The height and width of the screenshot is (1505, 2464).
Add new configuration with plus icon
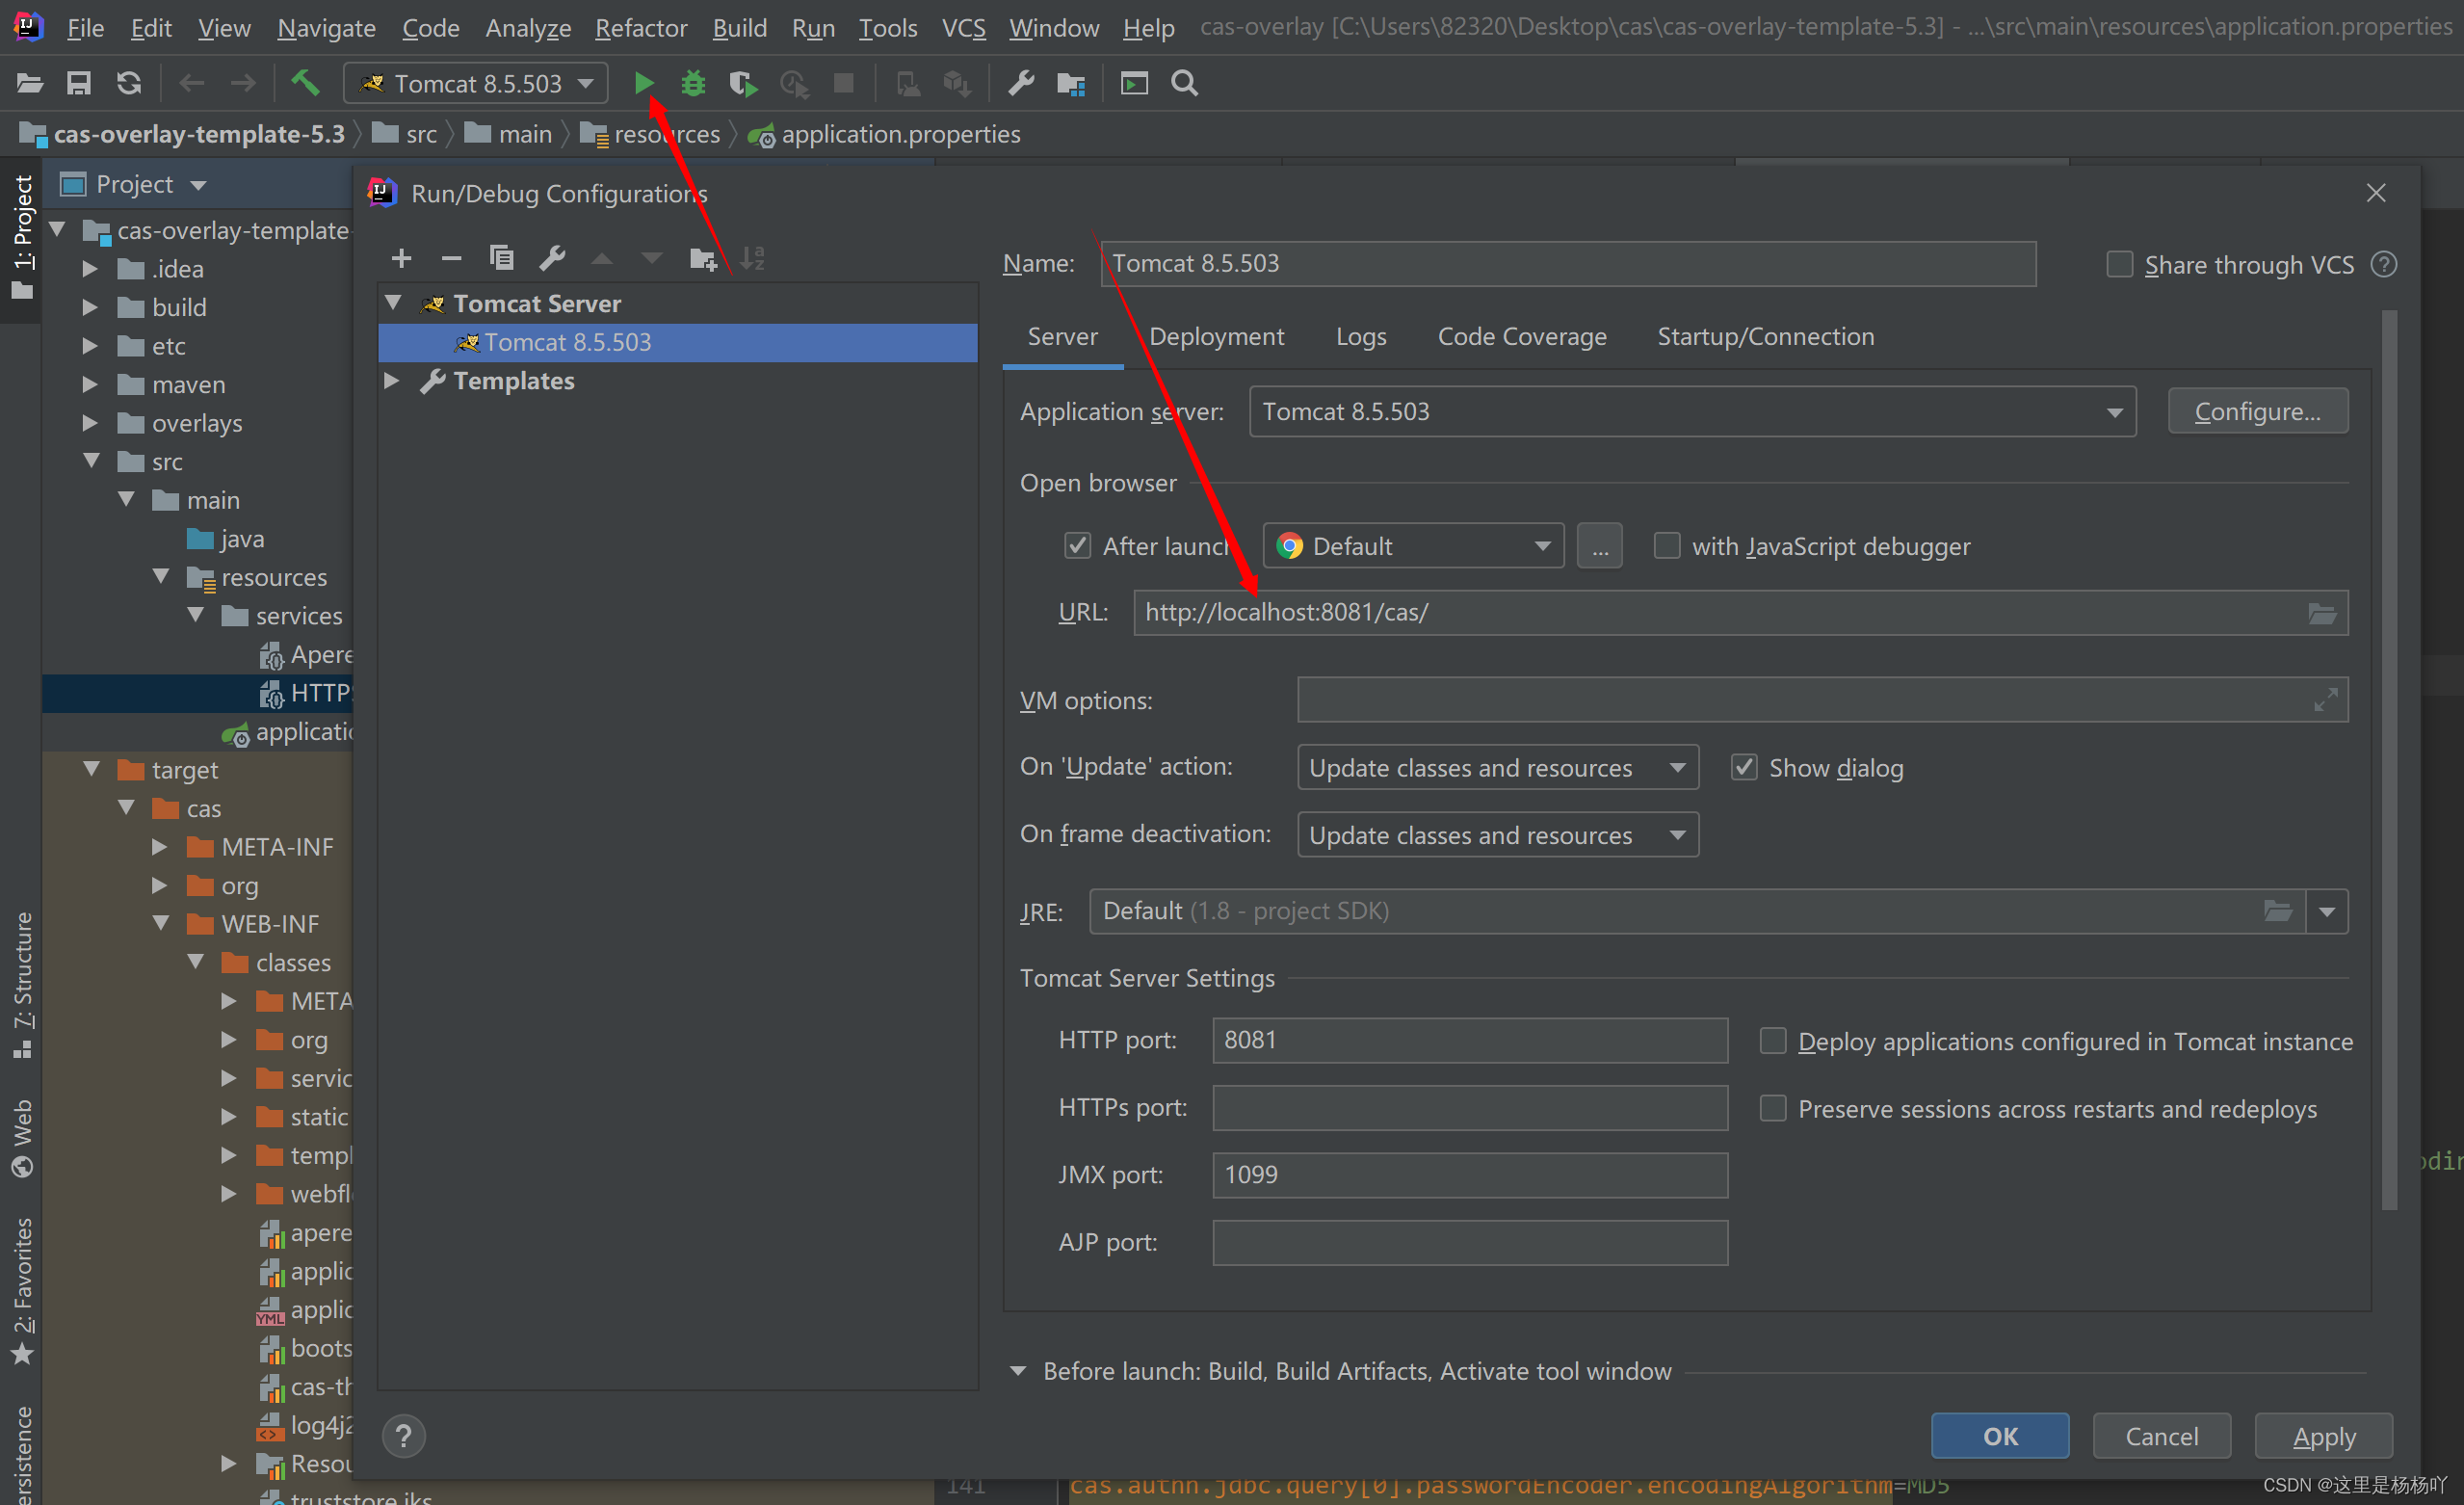401,259
